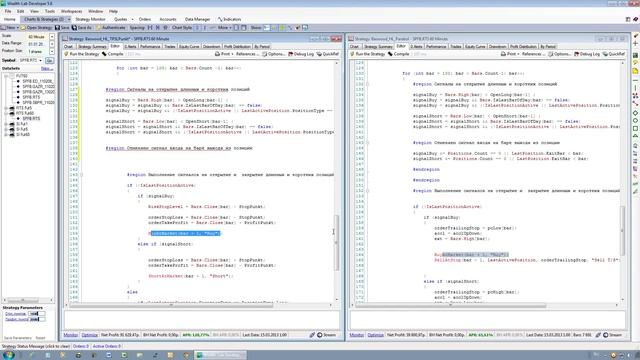Screen dimensions: 640x360
Task: Open Equity Curve tab in left strategy window
Action: (189, 47)
